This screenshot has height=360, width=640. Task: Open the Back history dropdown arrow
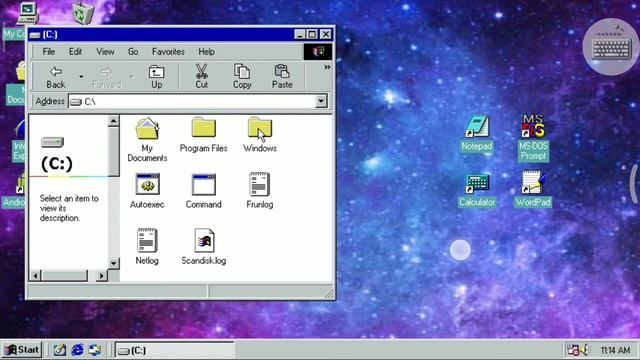81,77
